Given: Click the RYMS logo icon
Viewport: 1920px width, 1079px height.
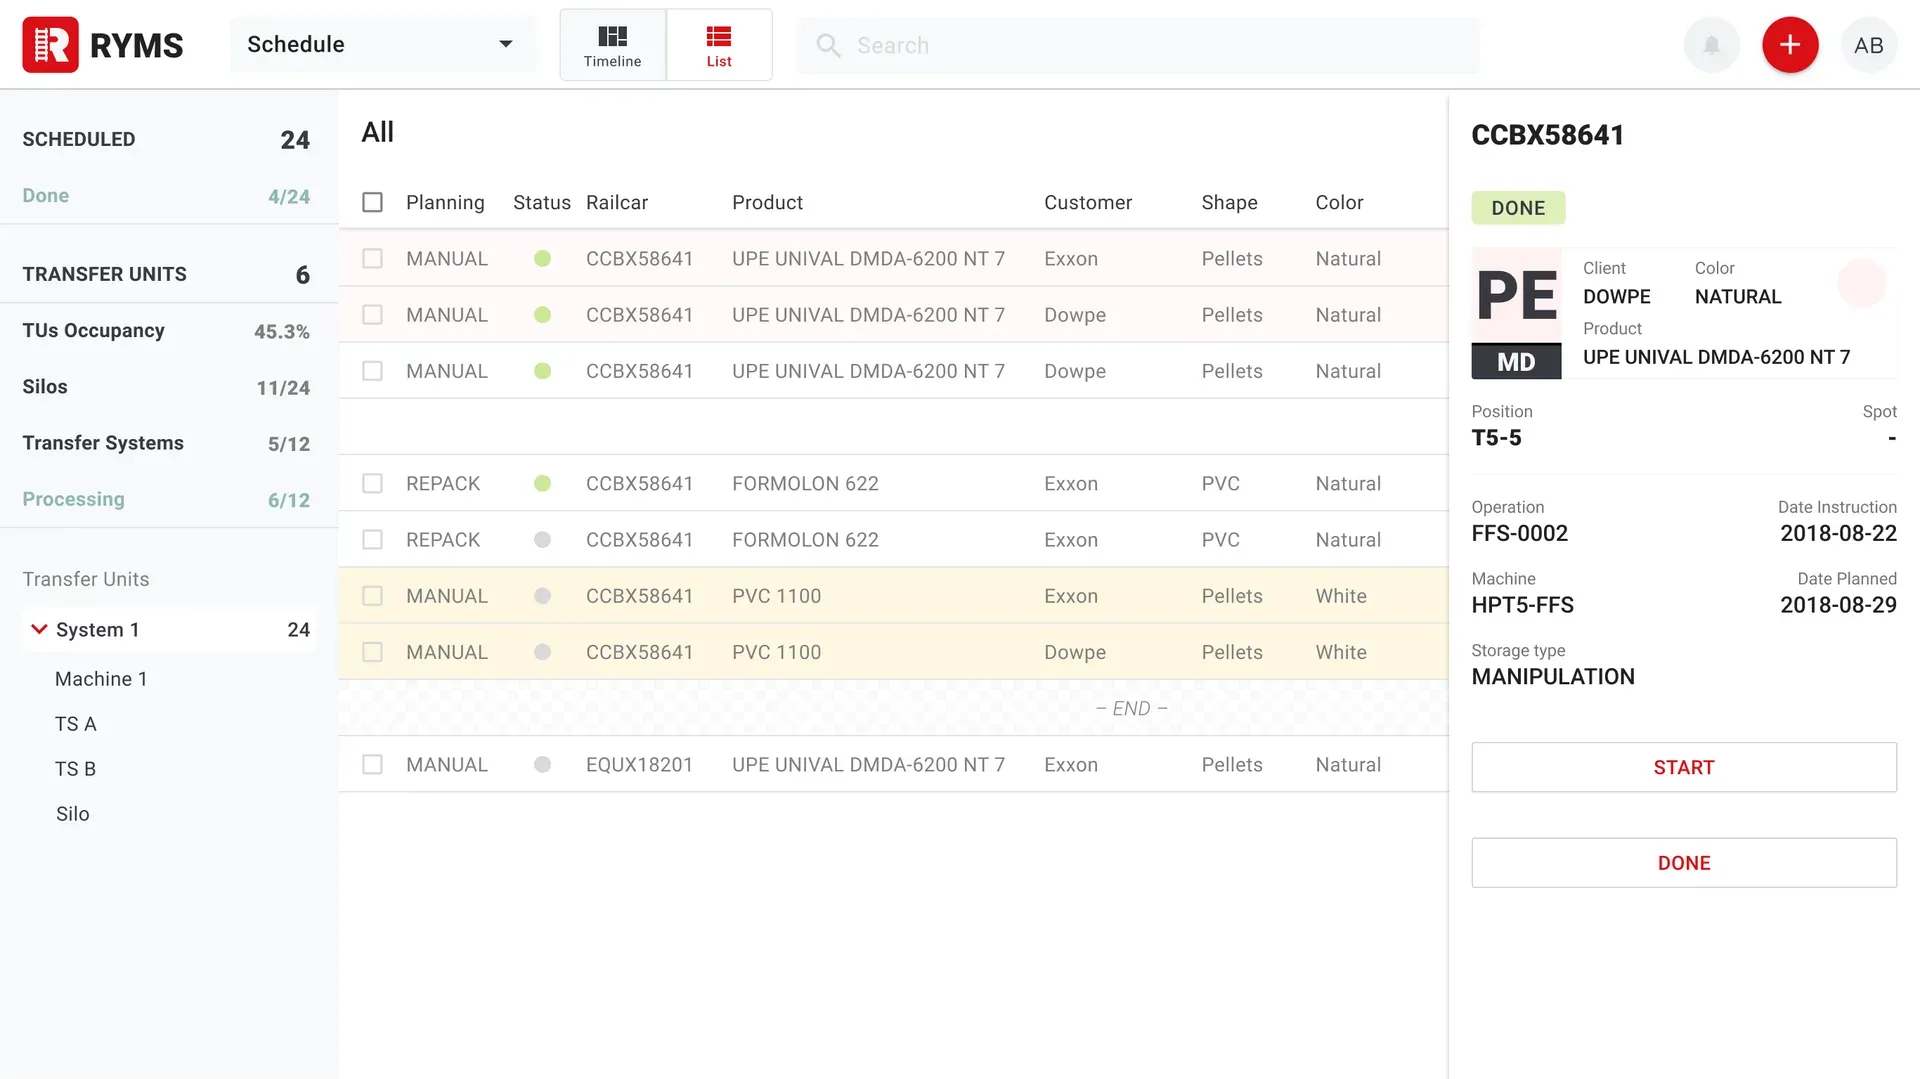Looking at the screenshot, I should tap(49, 44).
